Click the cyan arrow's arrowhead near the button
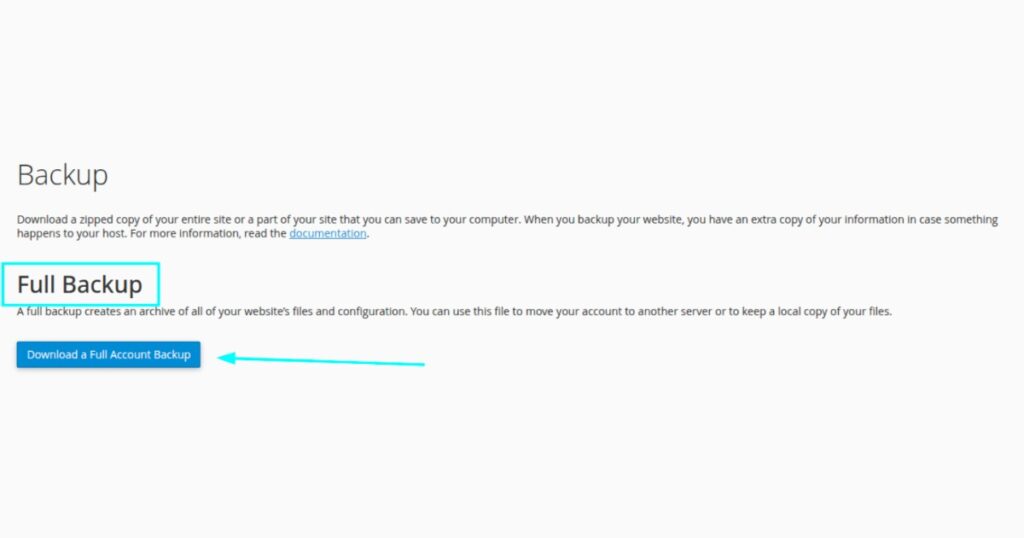 226,358
